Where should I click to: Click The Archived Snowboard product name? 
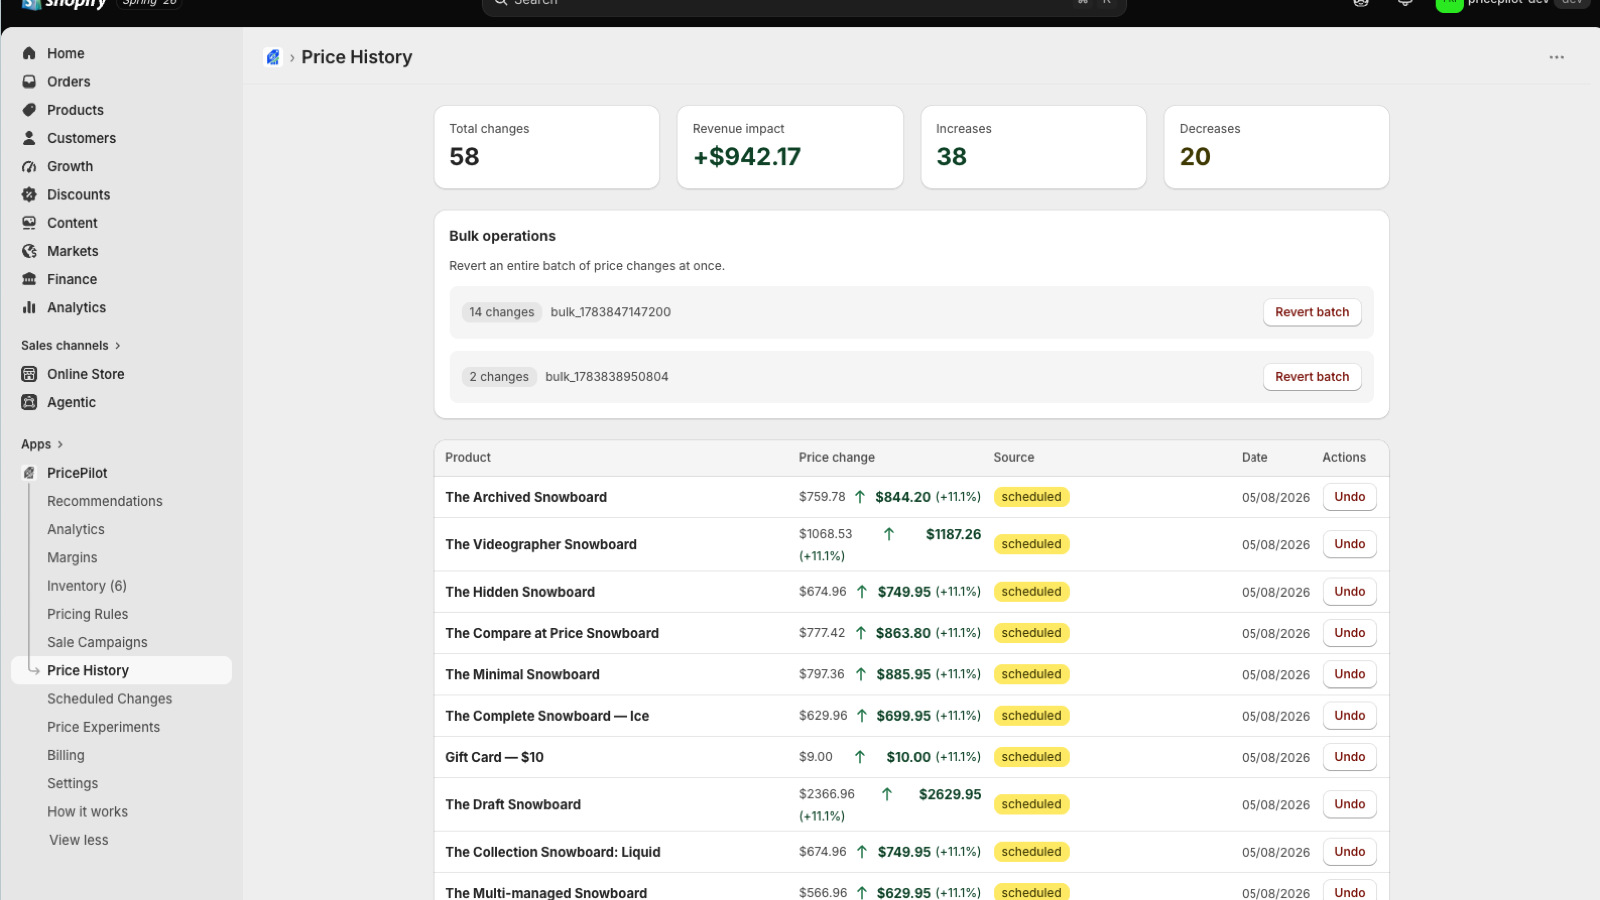point(526,497)
